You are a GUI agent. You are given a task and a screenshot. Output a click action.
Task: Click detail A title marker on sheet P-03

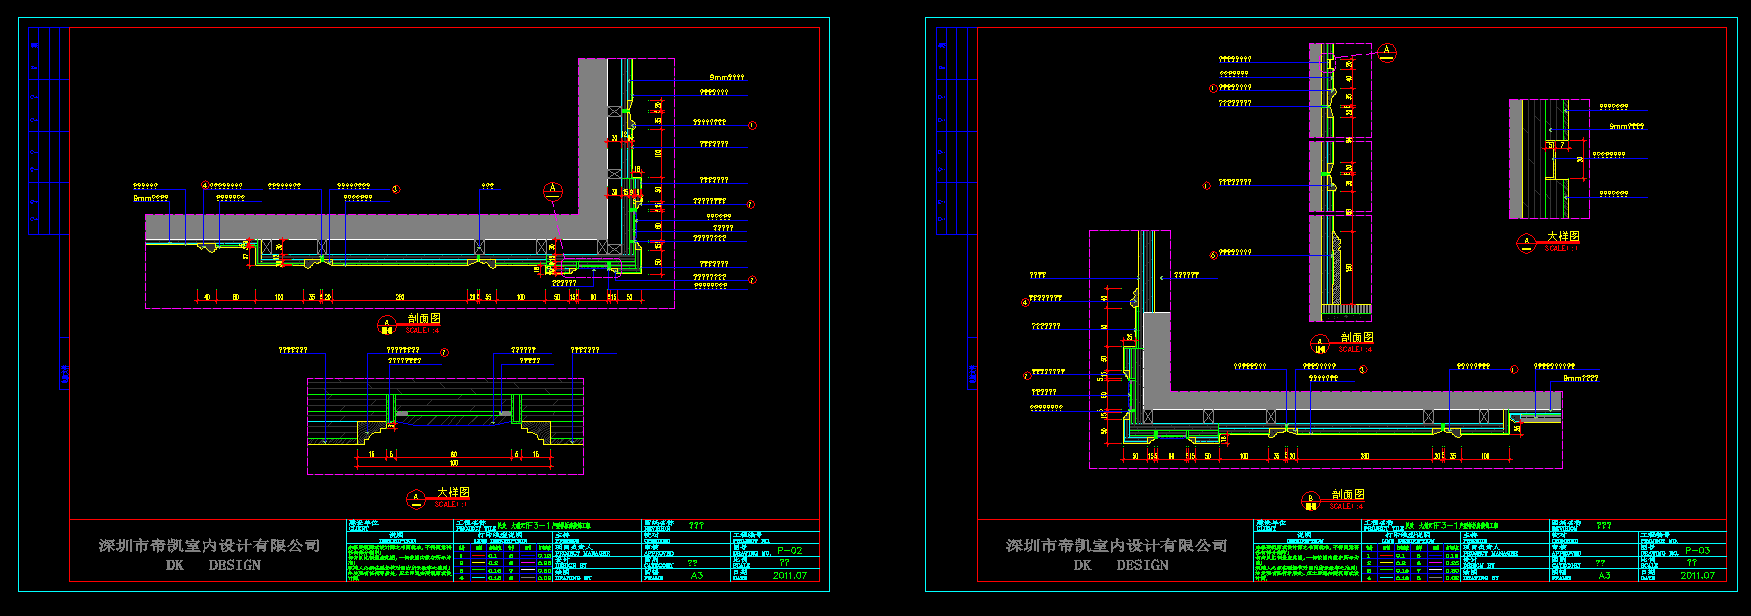click(1526, 242)
